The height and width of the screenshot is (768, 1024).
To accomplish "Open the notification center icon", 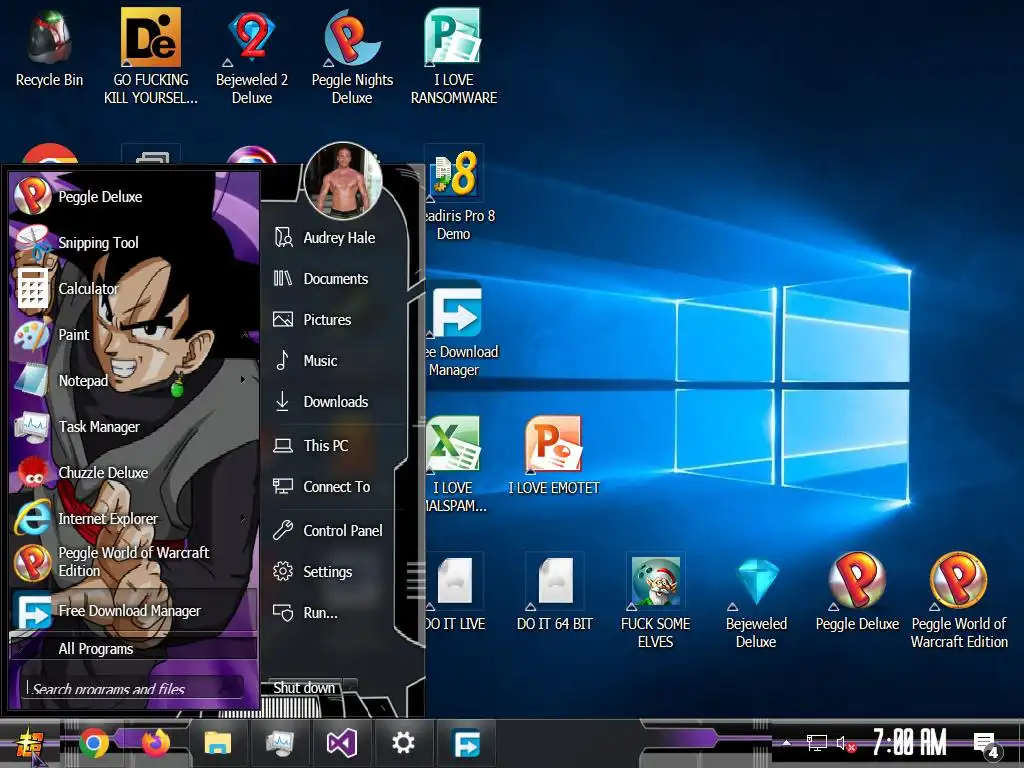I will tap(985, 744).
